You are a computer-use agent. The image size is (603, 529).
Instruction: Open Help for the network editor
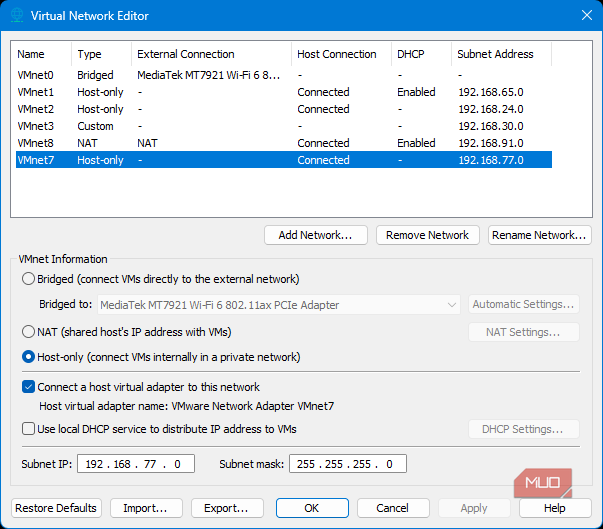tap(555, 508)
